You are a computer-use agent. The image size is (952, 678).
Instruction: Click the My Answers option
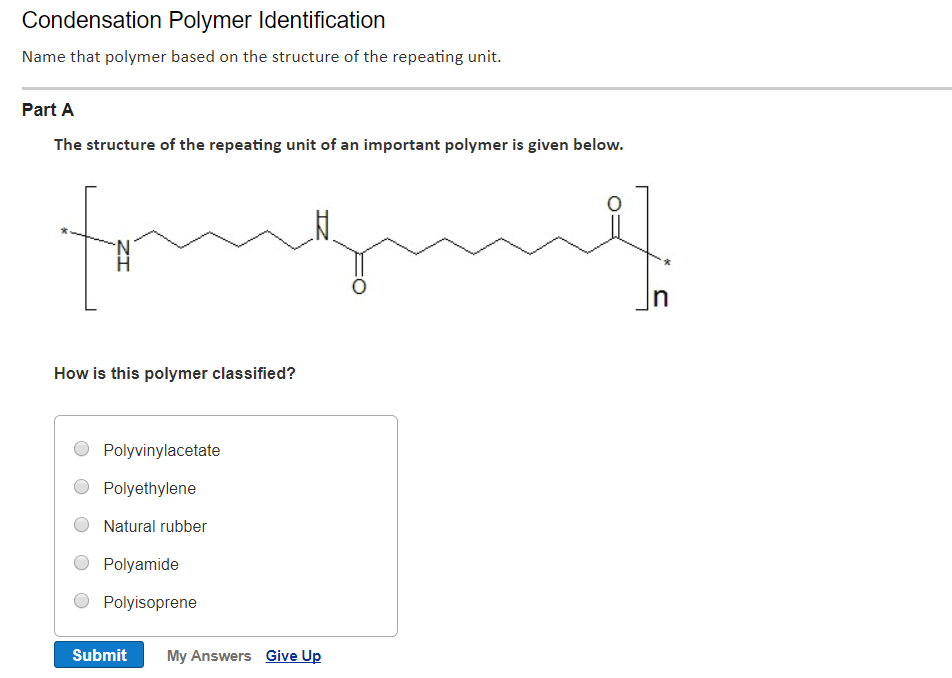(208, 655)
